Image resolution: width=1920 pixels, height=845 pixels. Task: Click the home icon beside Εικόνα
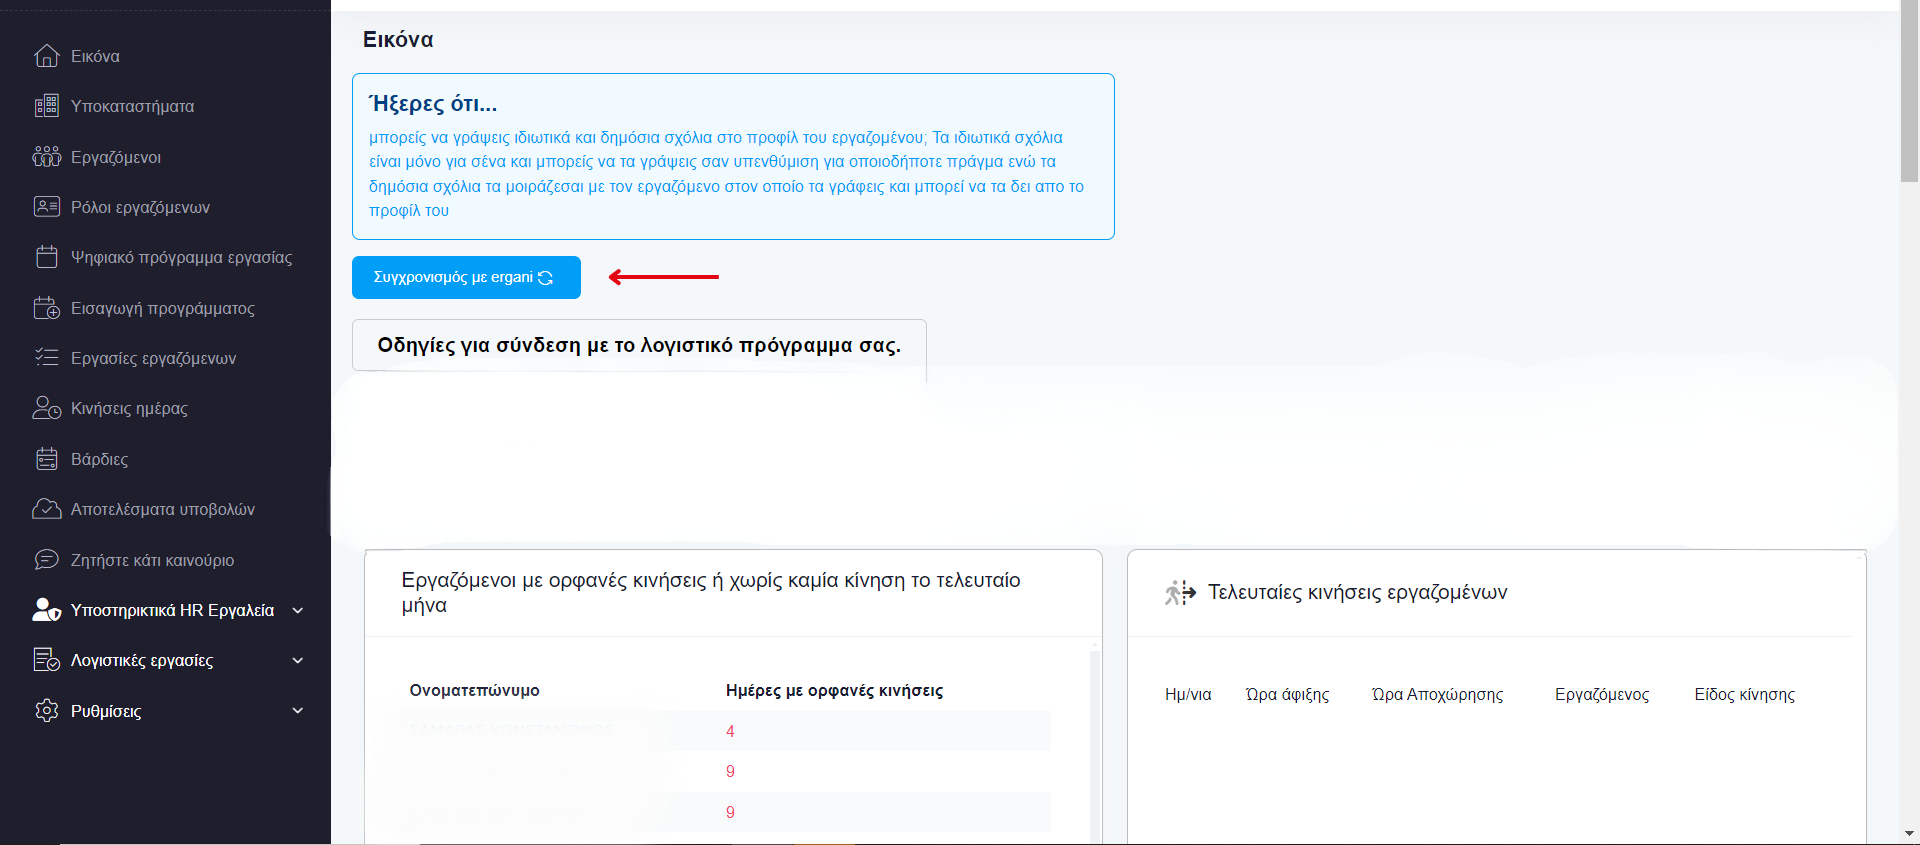coord(47,56)
